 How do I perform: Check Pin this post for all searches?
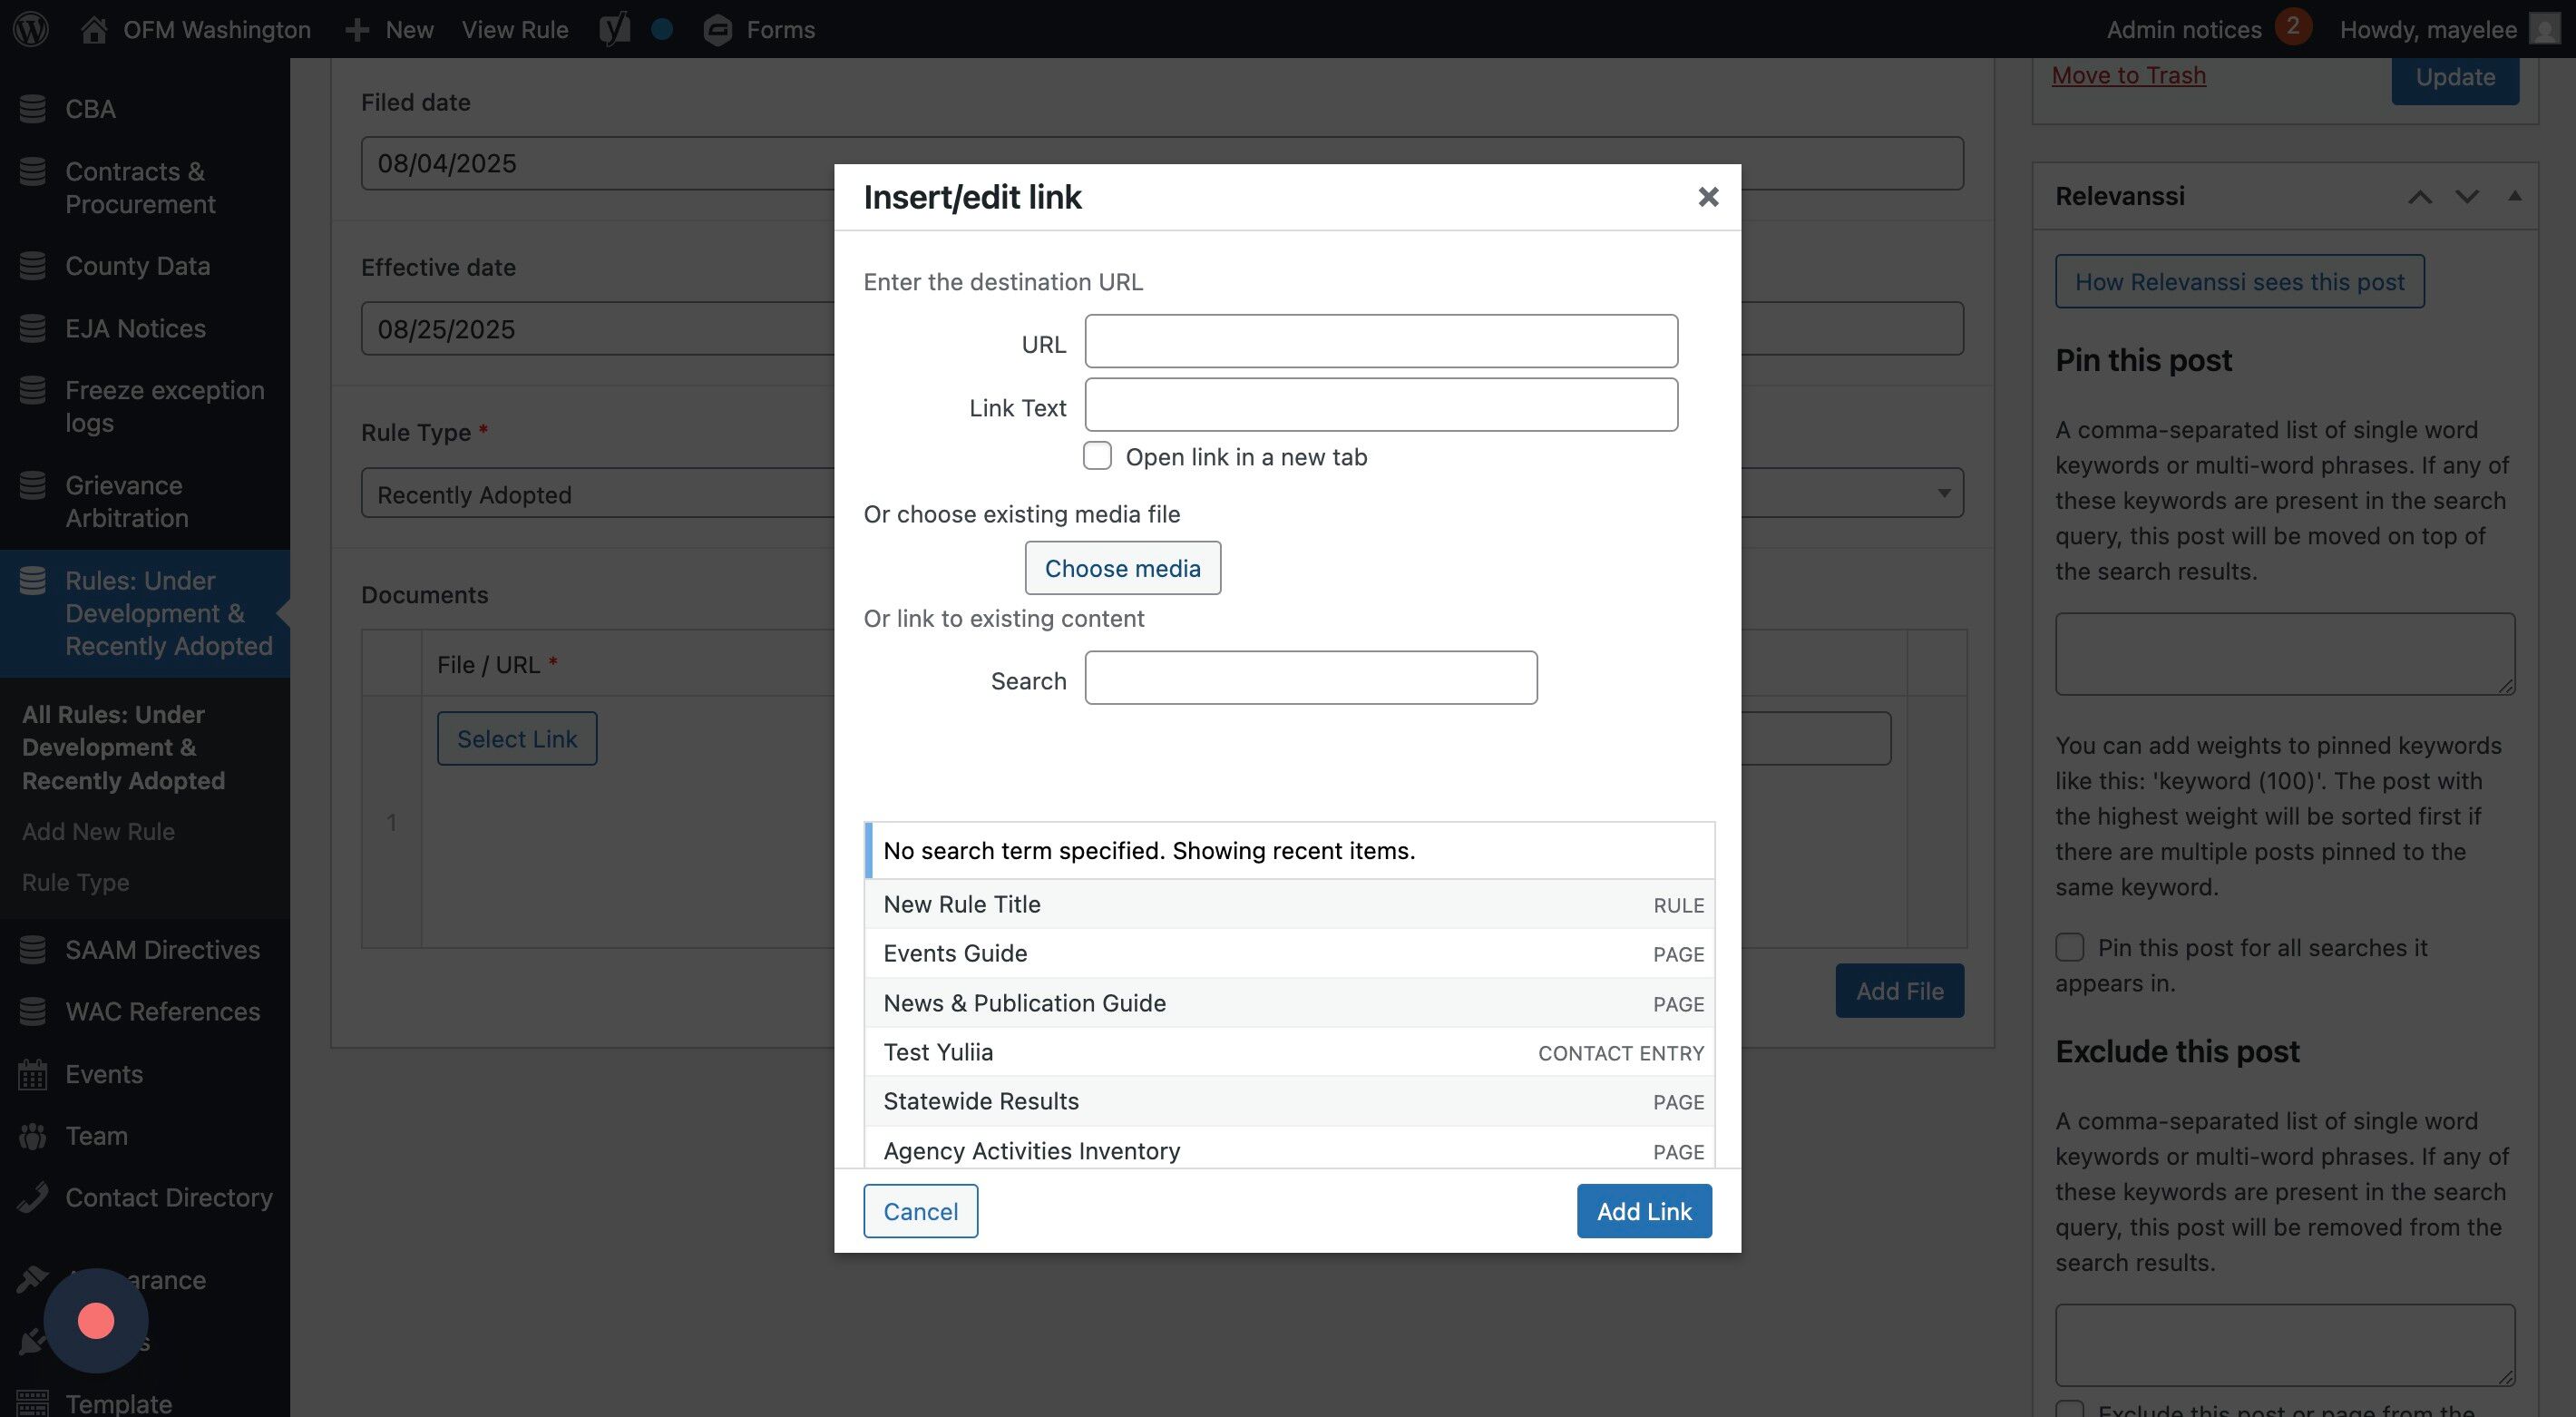(x=2069, y=947)
